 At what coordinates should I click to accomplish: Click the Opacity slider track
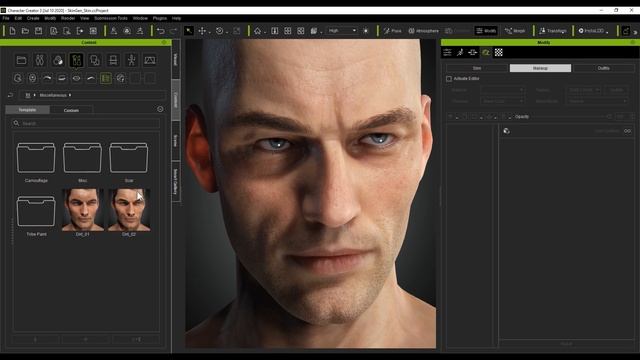(569, 117)
